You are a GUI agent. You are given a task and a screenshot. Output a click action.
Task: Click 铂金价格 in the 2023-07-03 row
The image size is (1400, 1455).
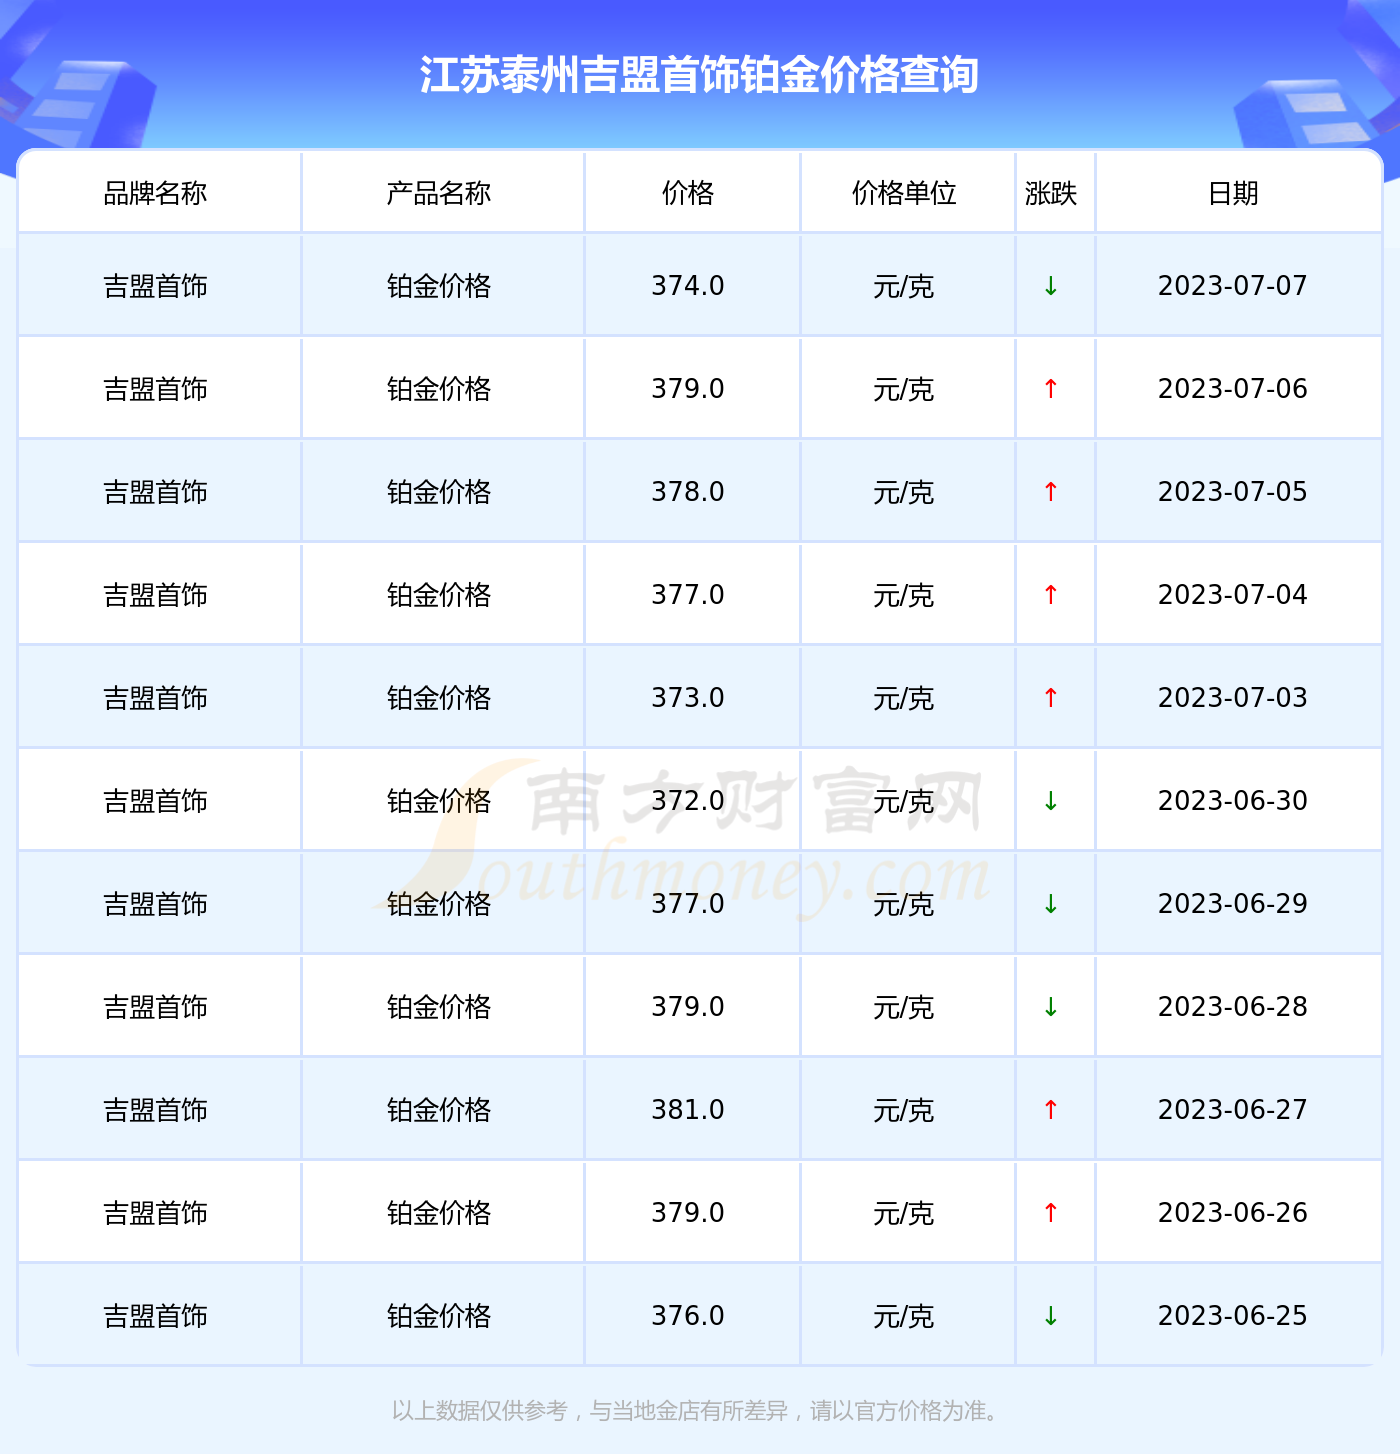click(439, 698)
